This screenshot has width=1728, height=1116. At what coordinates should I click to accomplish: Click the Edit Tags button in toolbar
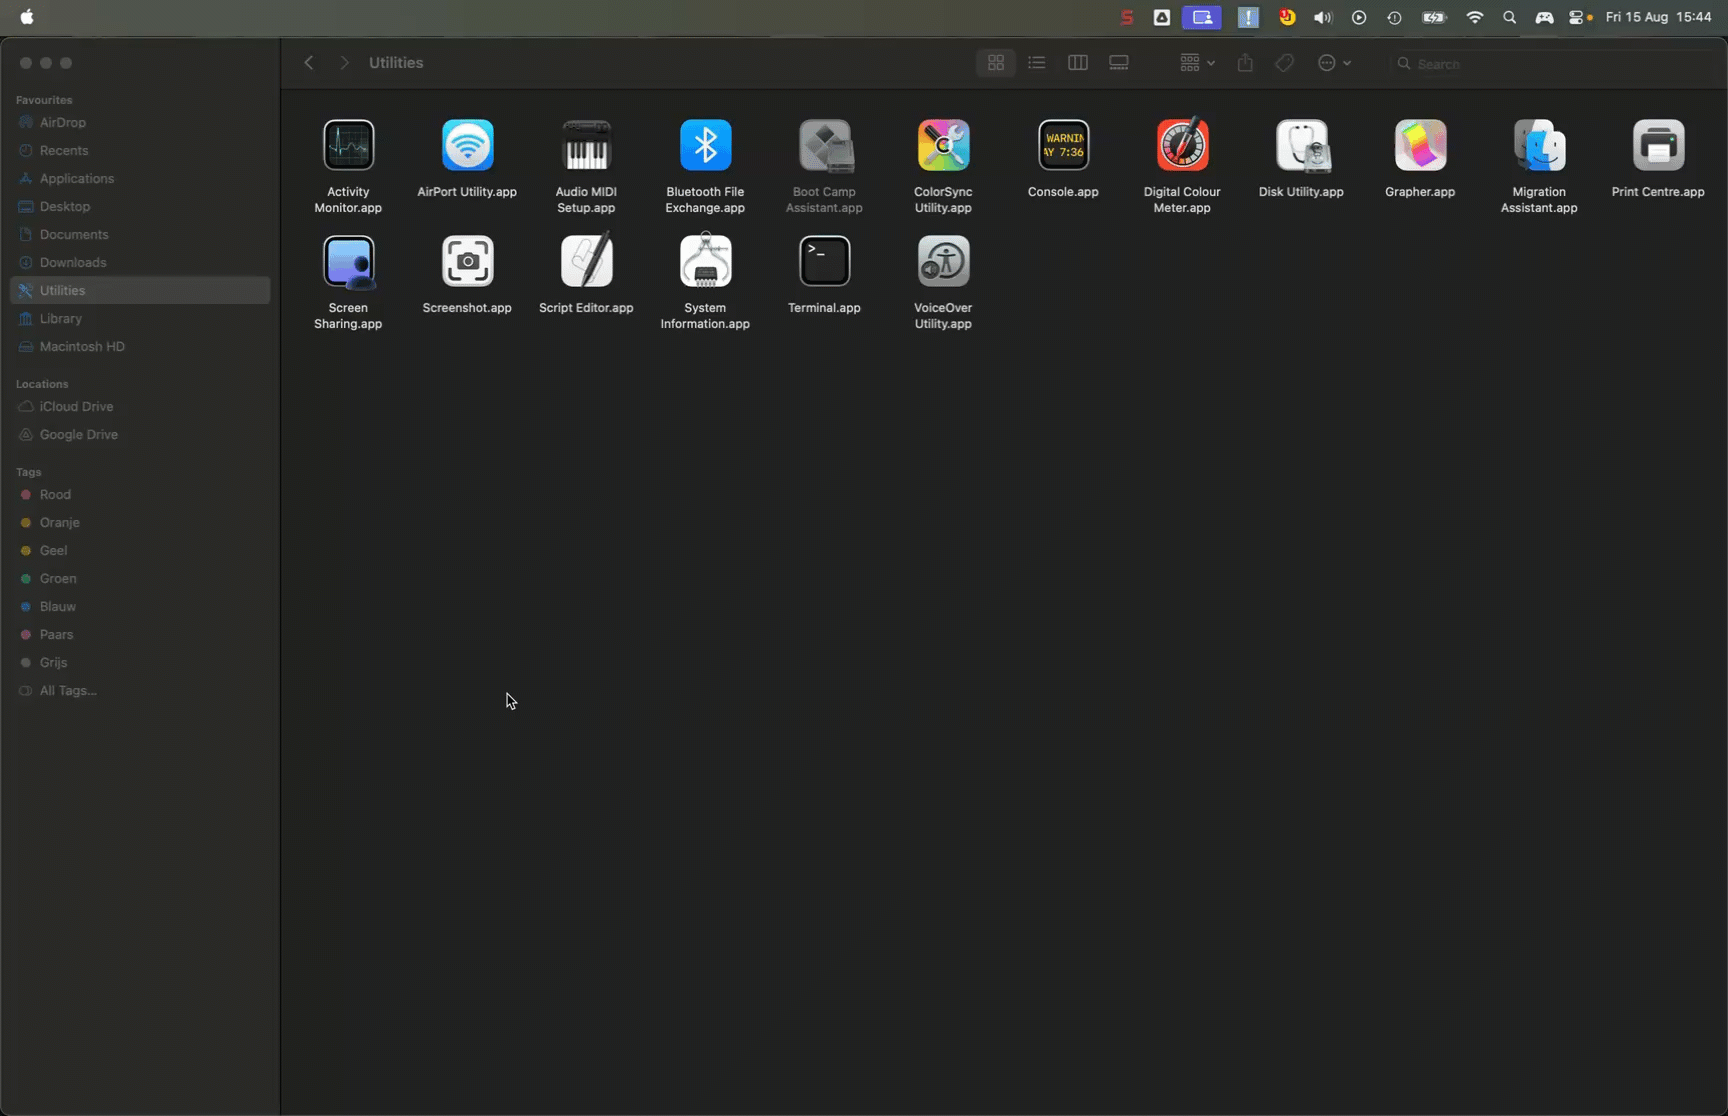click(1285, 63)
